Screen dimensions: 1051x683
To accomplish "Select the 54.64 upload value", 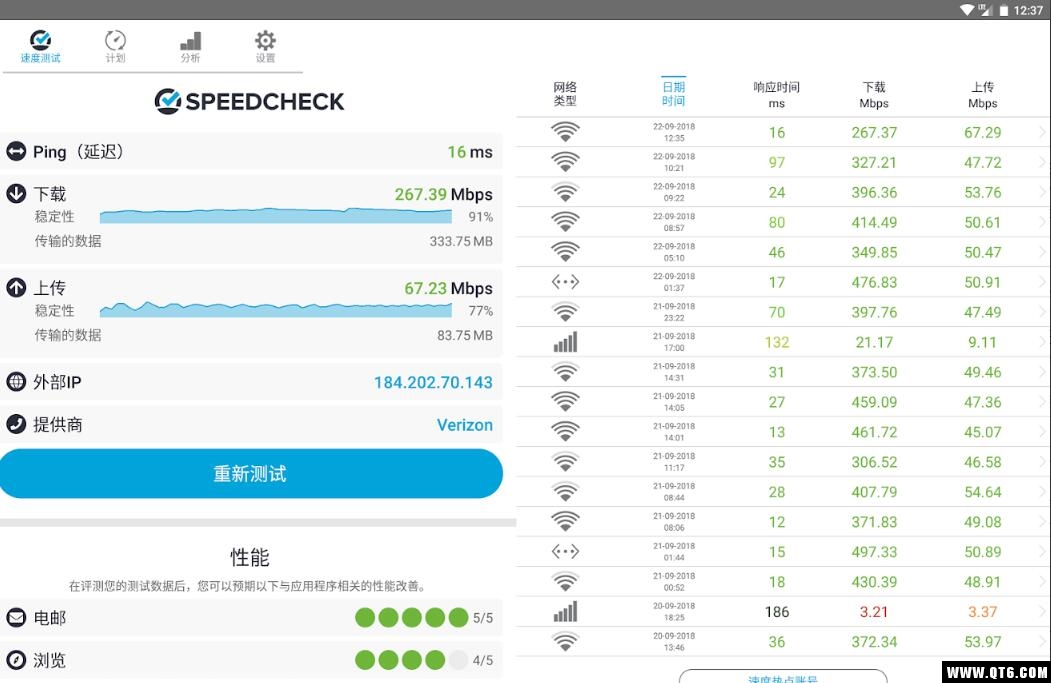I will (x=983, y=492).
